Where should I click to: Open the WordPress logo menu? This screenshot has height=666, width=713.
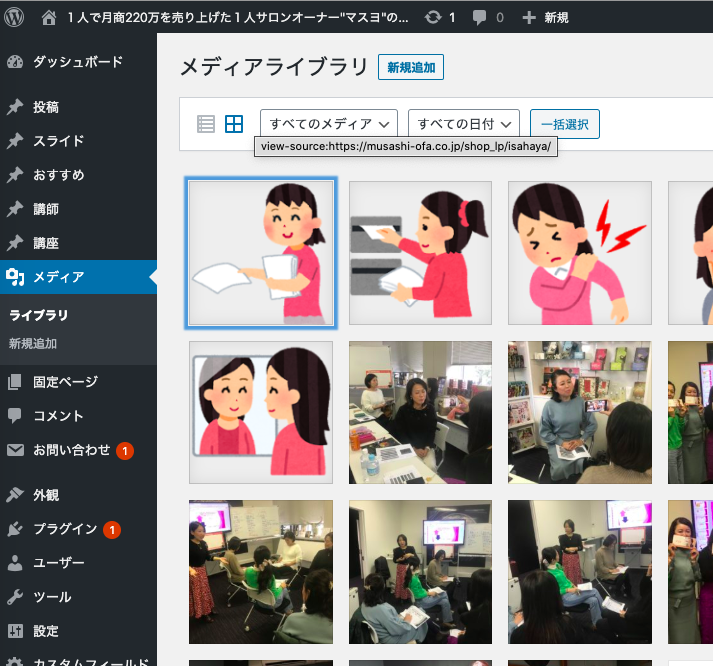[14, 18]
